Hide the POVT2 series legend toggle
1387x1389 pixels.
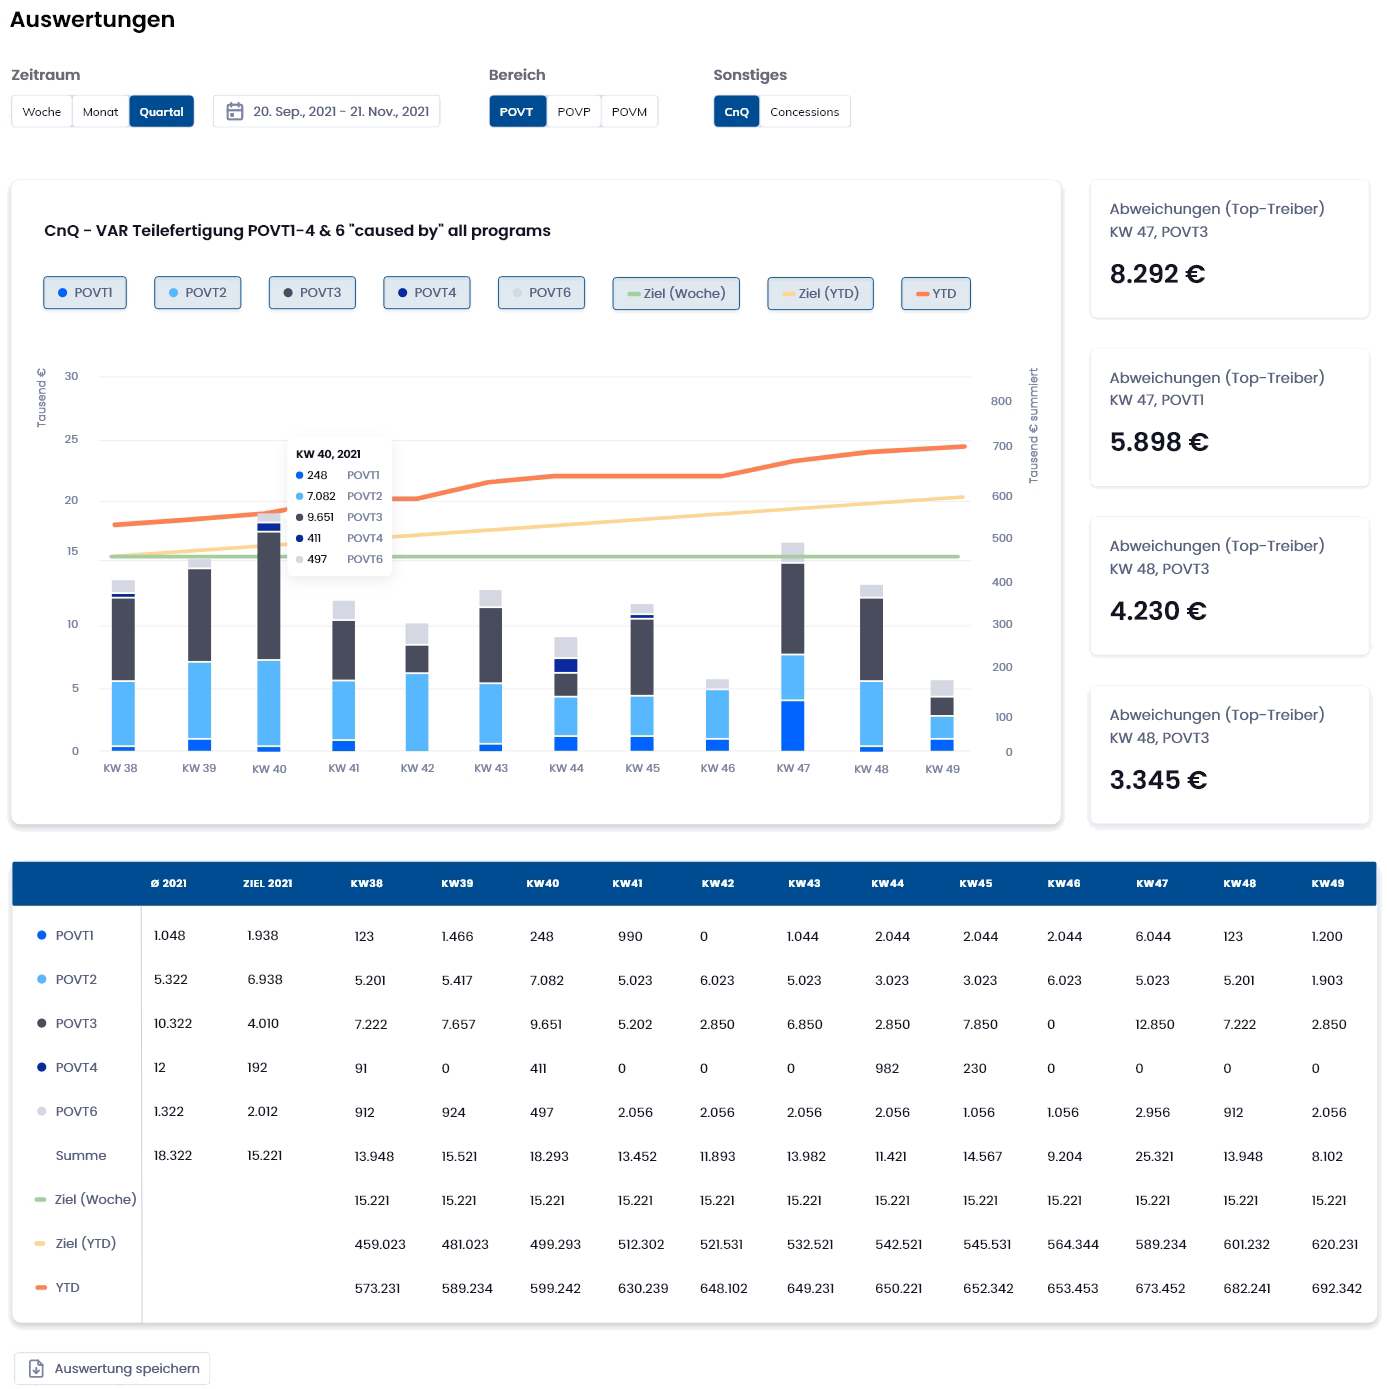(197, 293)
